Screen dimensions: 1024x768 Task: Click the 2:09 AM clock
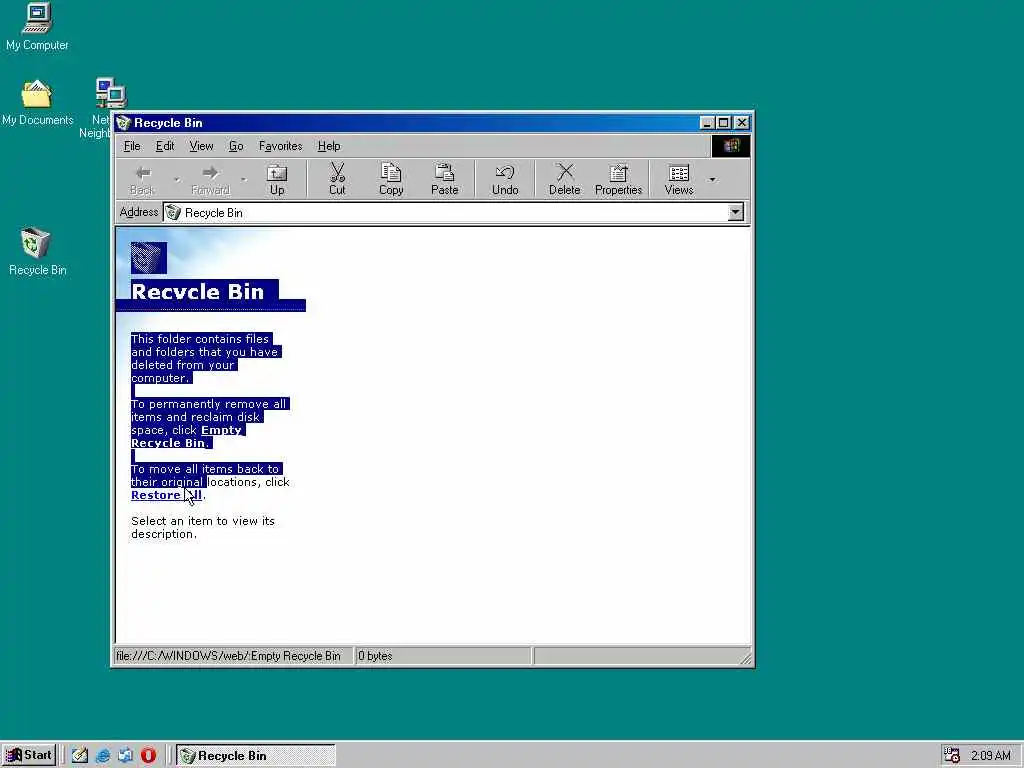coord(991,756)
